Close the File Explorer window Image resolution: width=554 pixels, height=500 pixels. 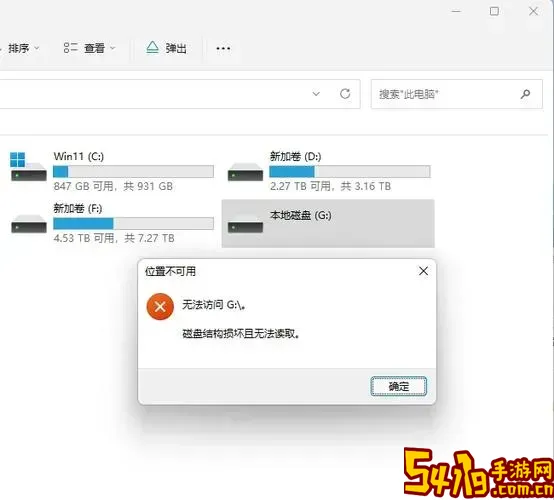coord(533,11)
